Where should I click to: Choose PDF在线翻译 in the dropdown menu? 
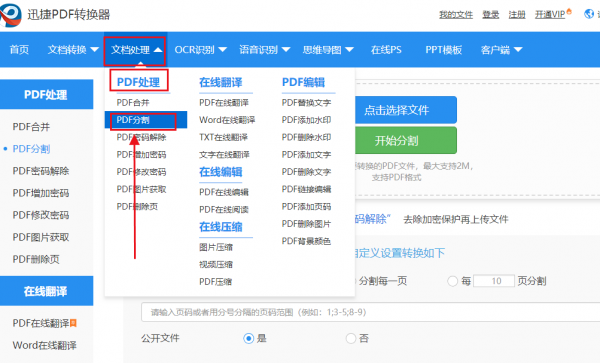(x=224, y=103)
